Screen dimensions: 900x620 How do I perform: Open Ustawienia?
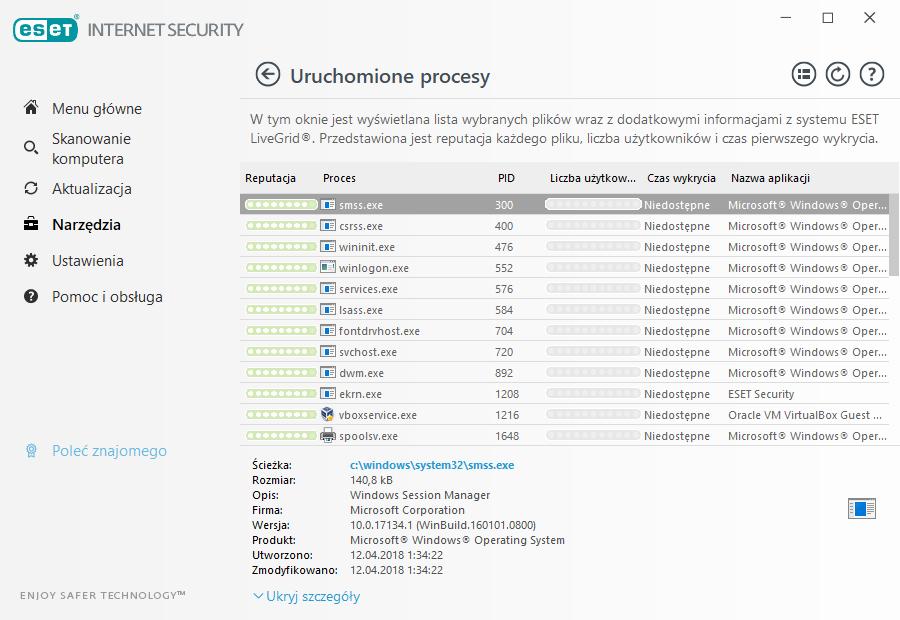point(88,261)
